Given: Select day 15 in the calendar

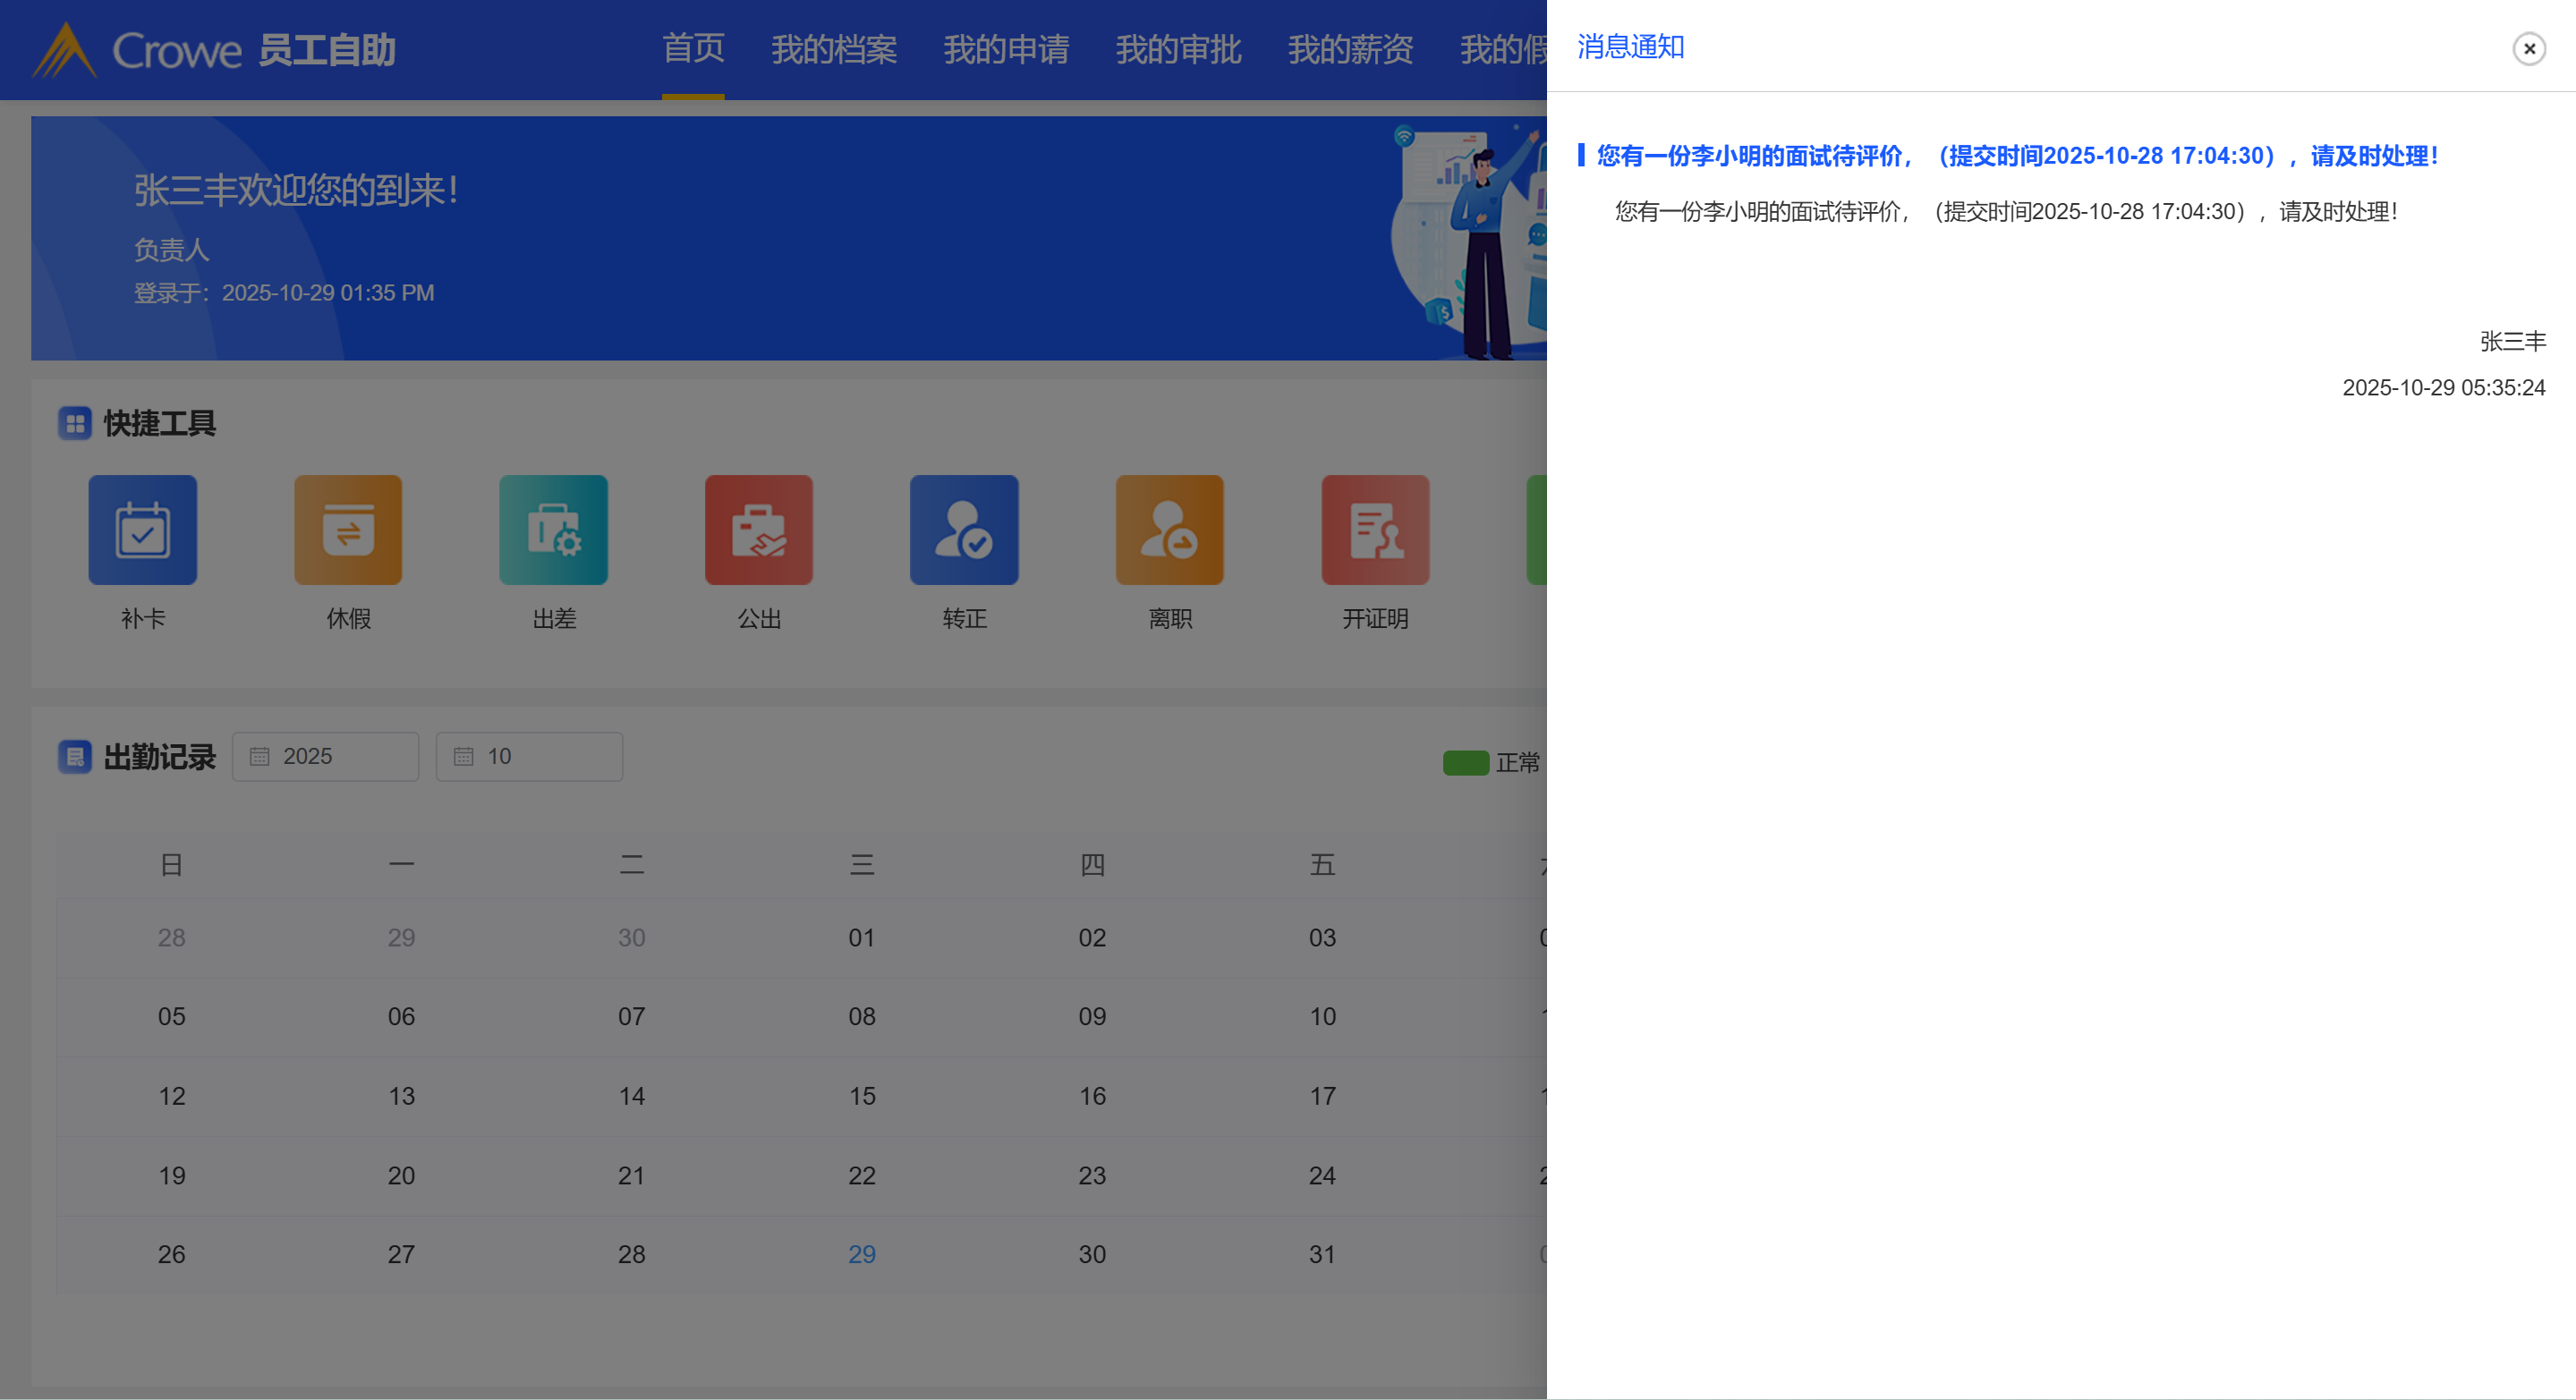Looking at the screenshot, I should [861, 1096].
